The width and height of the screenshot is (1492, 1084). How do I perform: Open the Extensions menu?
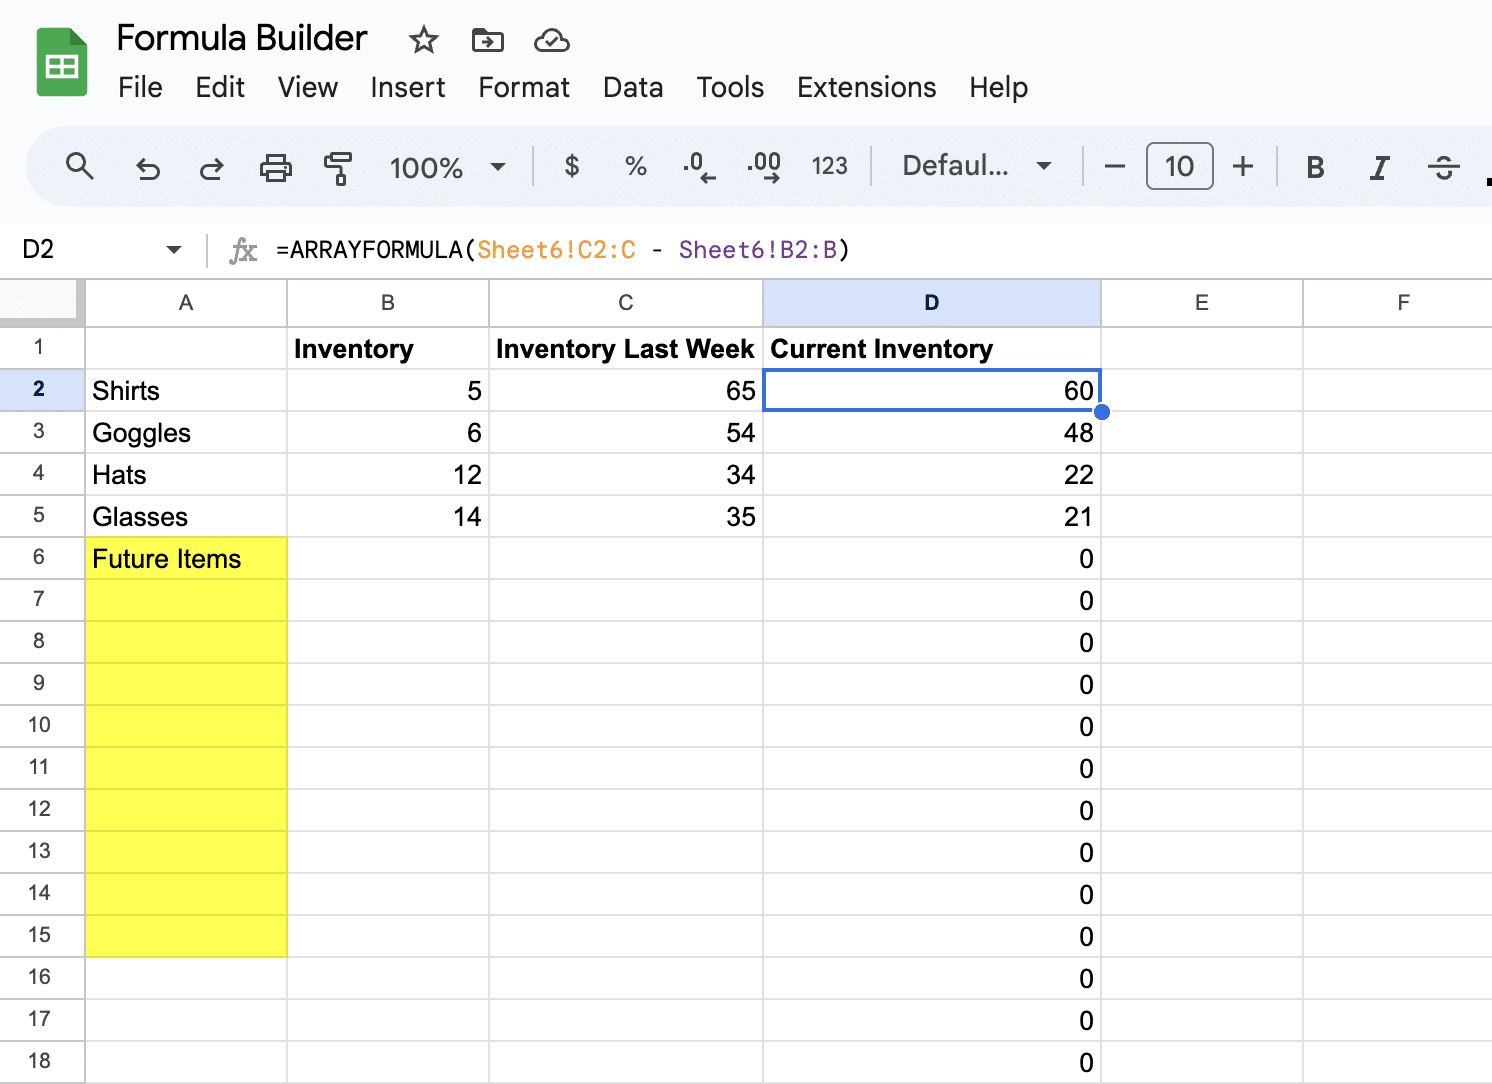click(866, 88)
